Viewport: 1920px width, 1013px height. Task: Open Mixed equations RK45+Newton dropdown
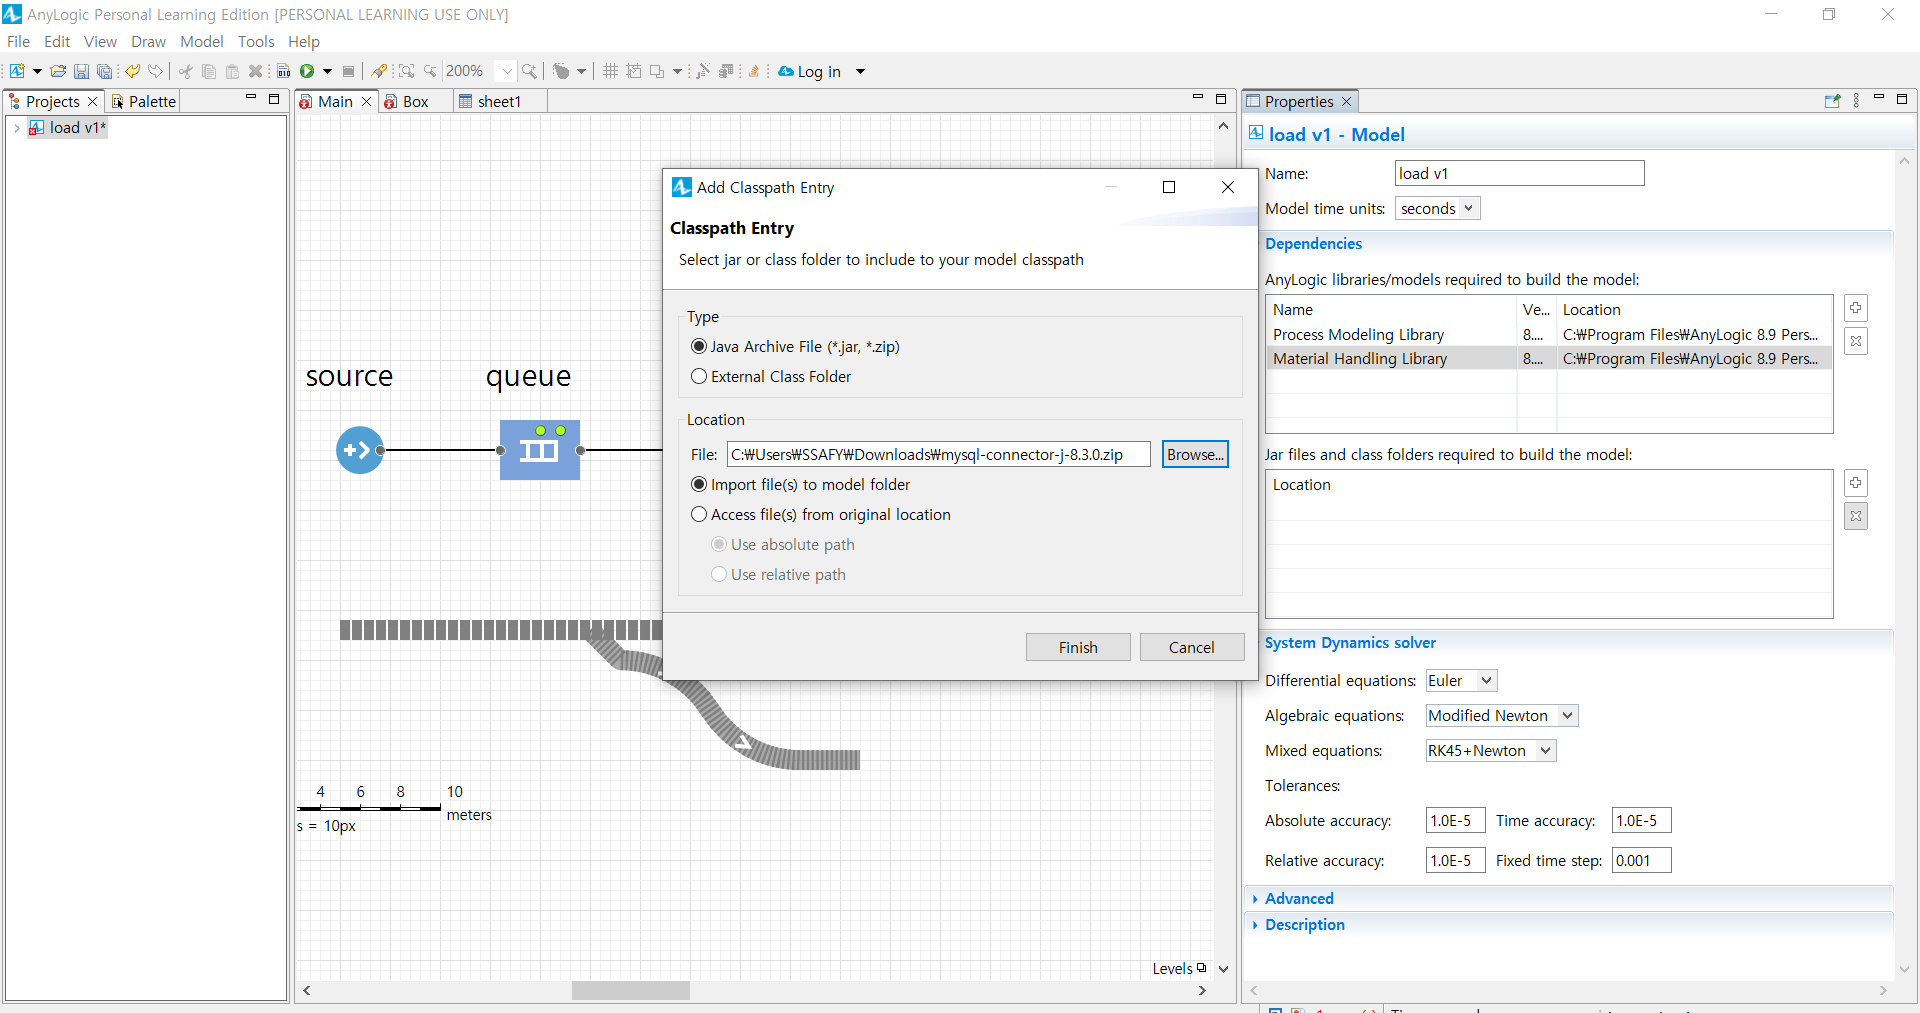(1490, 750)
